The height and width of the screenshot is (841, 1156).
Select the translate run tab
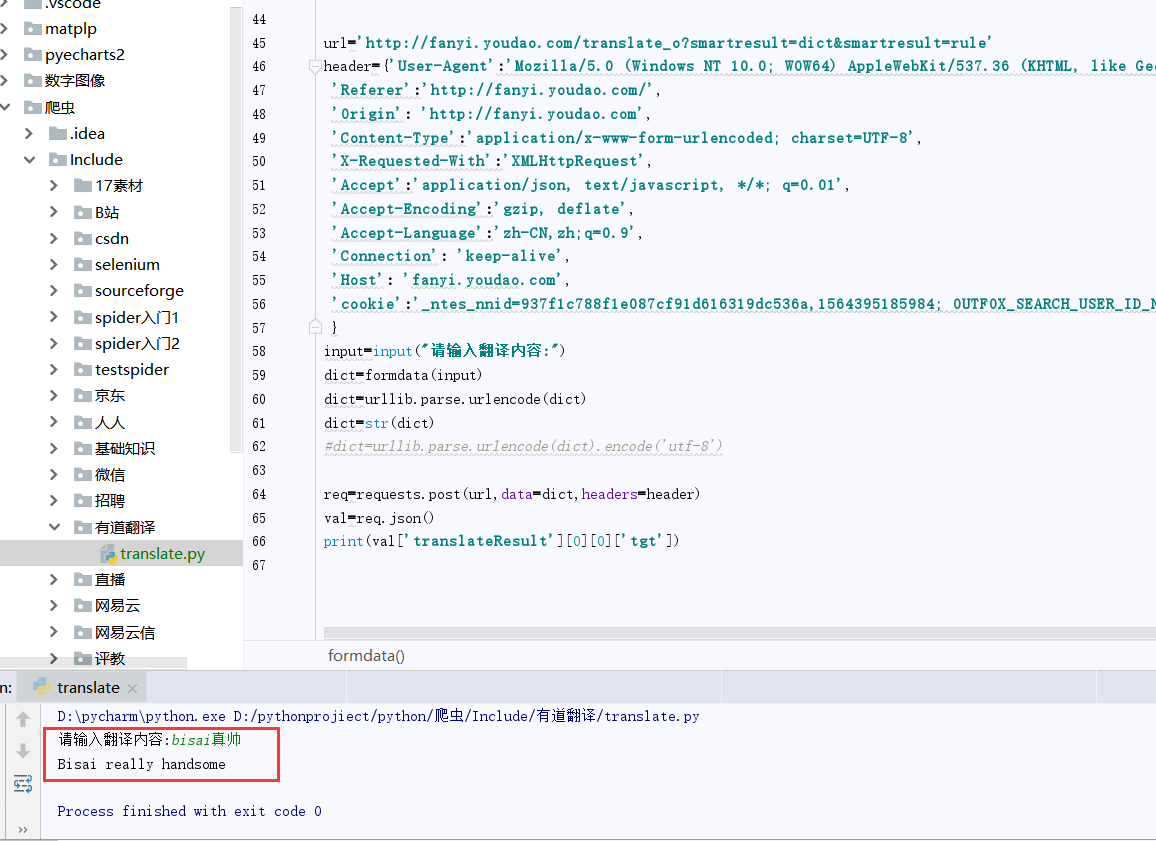coord(88,688)
